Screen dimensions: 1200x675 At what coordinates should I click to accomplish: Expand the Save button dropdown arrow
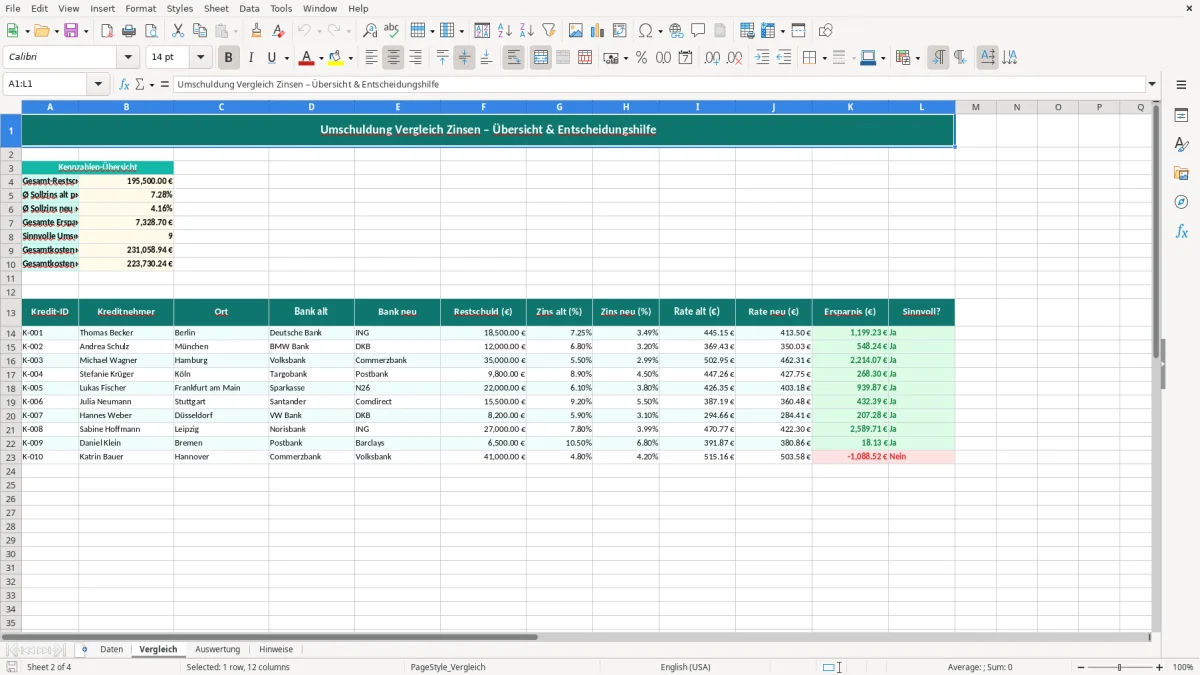[x=85, y=31]
